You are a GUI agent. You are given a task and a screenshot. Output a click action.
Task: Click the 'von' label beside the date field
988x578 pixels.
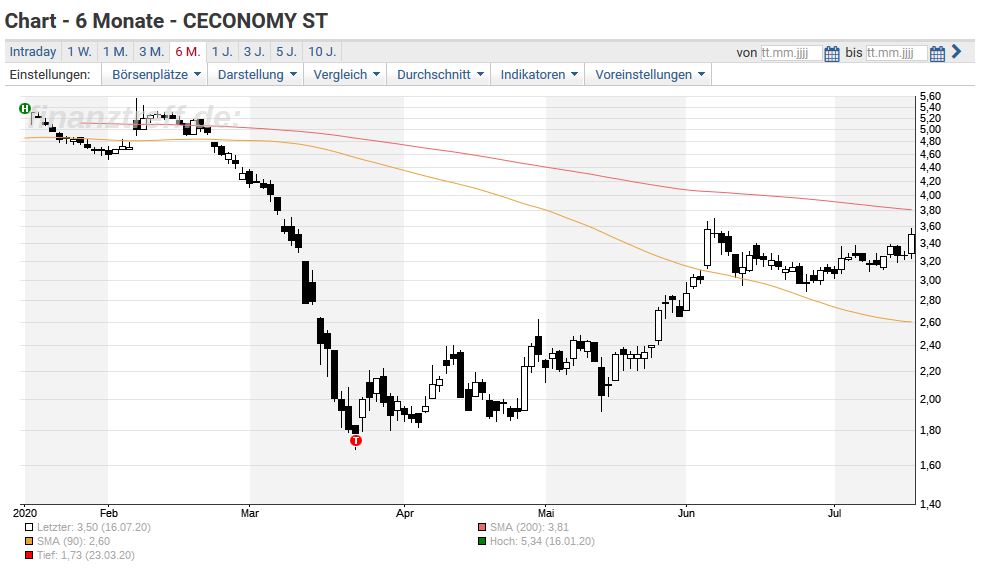coord(747,53)
